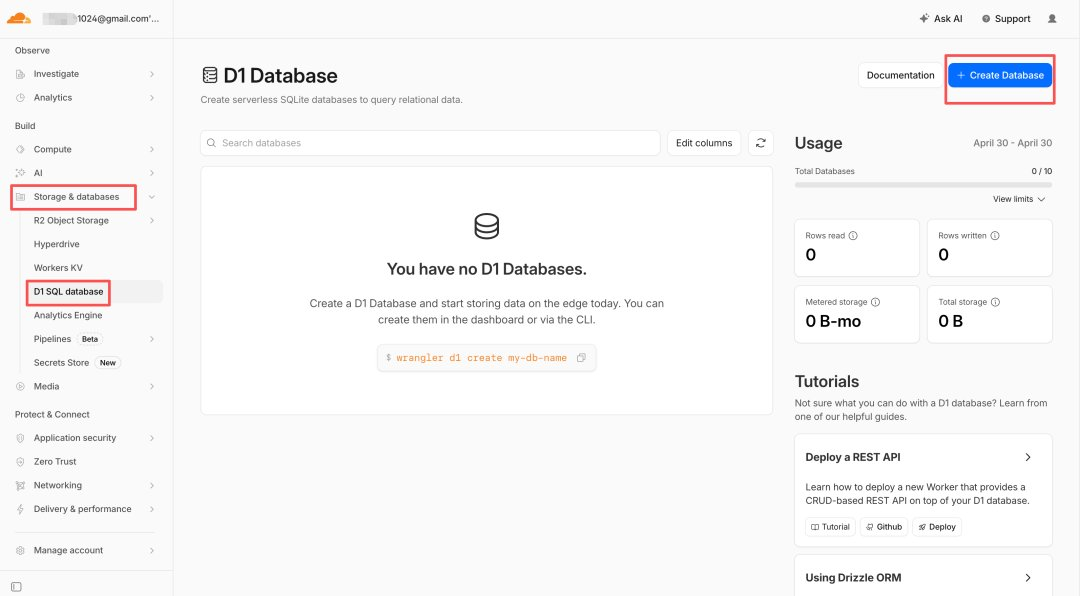Screen dimensions: 1080x596
Task: Click the Total storage info icon
Action: coord(995,302)
